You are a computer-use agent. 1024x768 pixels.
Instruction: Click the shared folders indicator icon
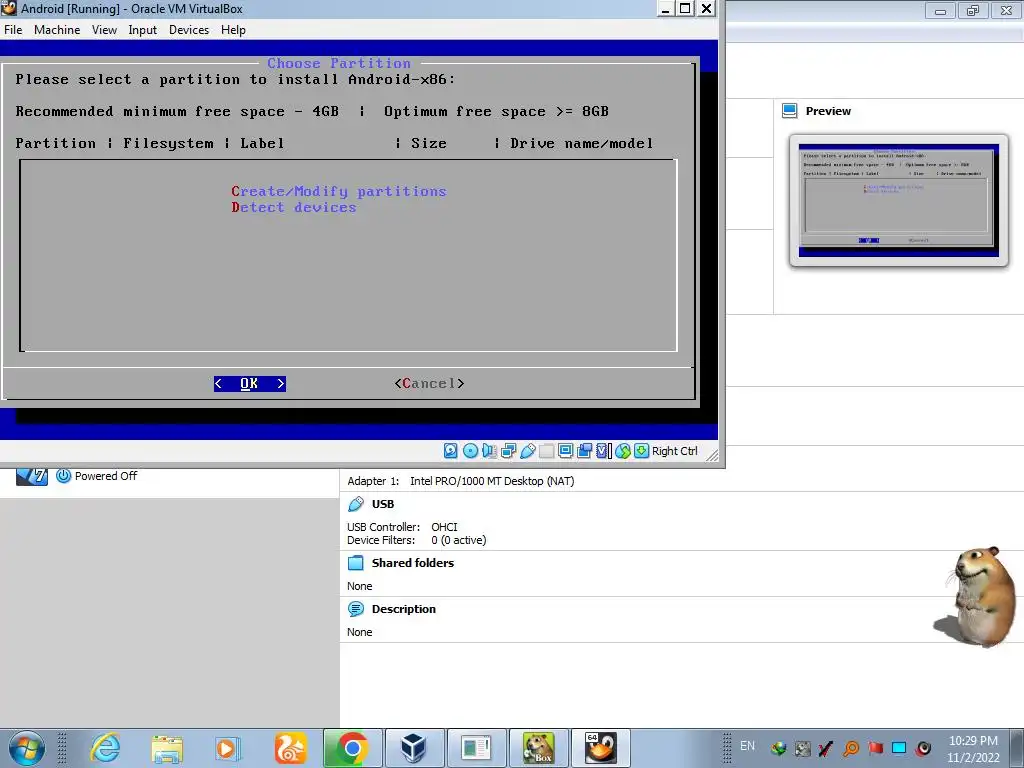point(547,451)
